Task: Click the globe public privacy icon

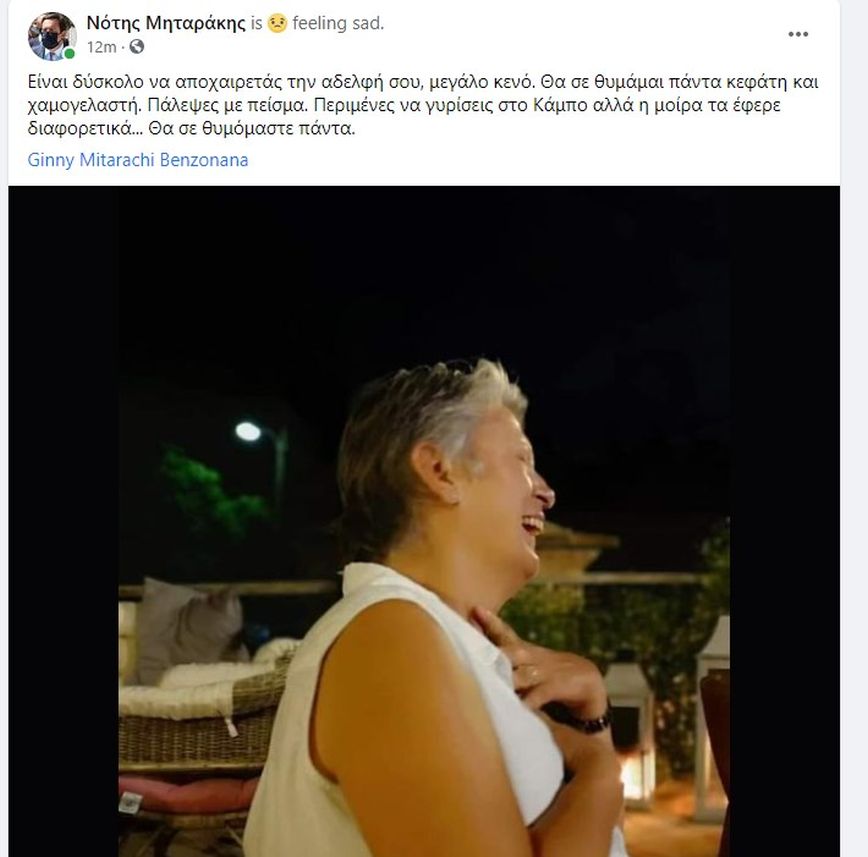Action: [137, 47]
